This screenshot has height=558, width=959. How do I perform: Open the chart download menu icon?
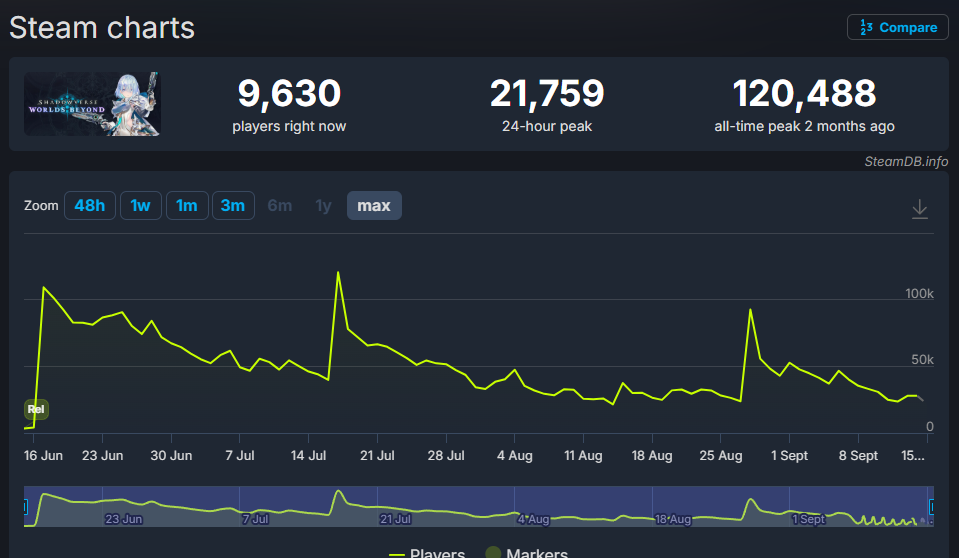tap(919, 209)
